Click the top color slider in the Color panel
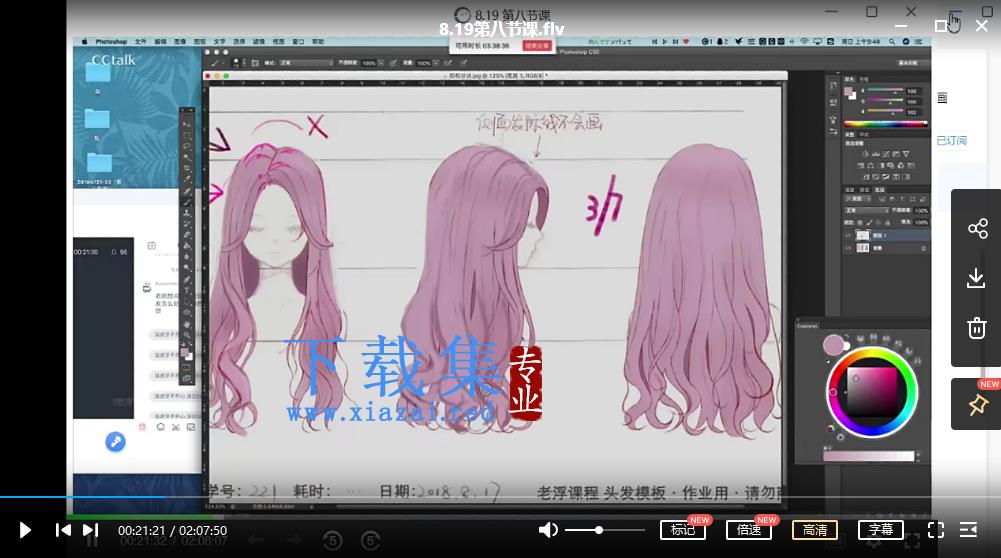Image resolution: width=1001 pixels, height=558 pixels. [885, 91]
